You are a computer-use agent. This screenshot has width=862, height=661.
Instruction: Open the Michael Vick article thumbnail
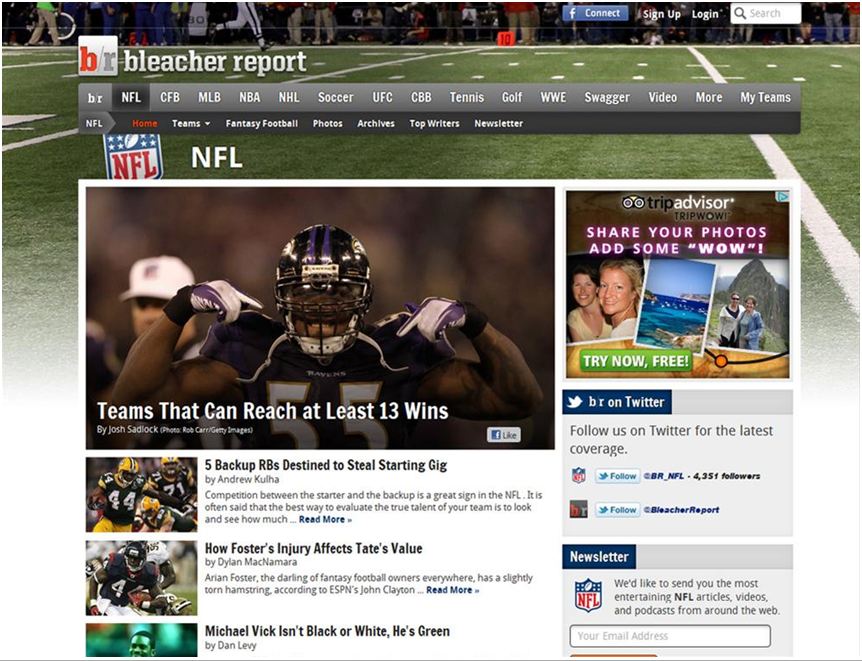point(141,640)
